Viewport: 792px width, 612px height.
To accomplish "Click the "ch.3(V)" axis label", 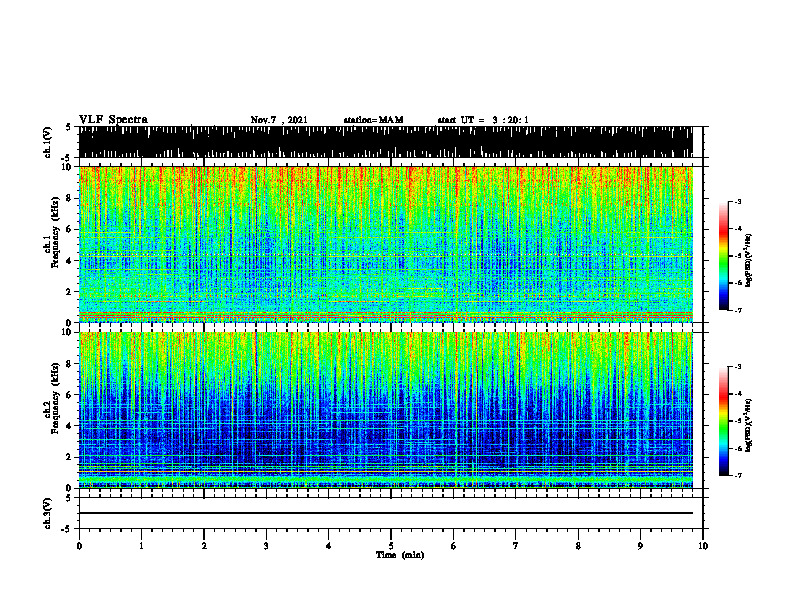I will coord(48,513).
